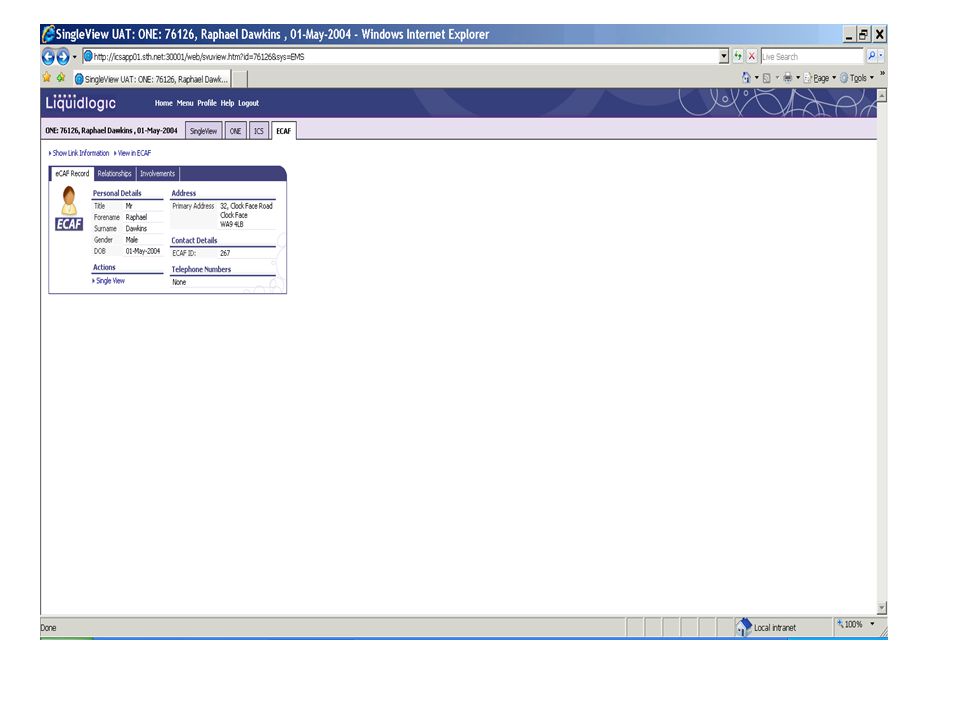Click the page scrollbar up arrow
The width and height of the screenshot is (960, 720).
pyautogui.click(x=882, y=95)
